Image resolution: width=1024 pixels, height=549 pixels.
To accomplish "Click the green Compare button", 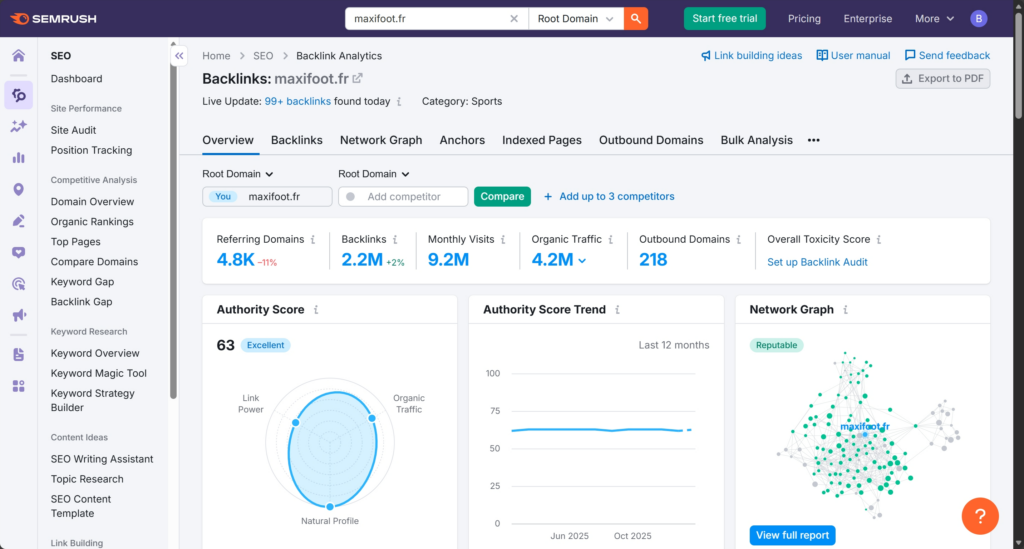I will pyautogui.click(x=502, y=196).
